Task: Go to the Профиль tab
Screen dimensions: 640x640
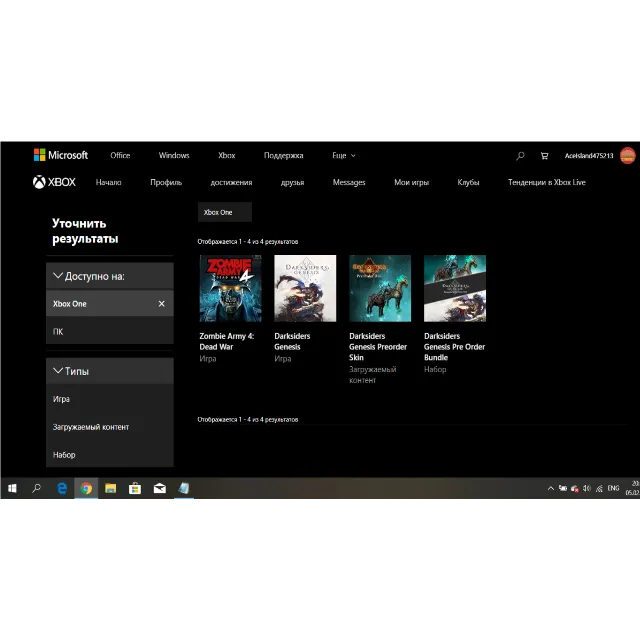Action: [166, 182]
